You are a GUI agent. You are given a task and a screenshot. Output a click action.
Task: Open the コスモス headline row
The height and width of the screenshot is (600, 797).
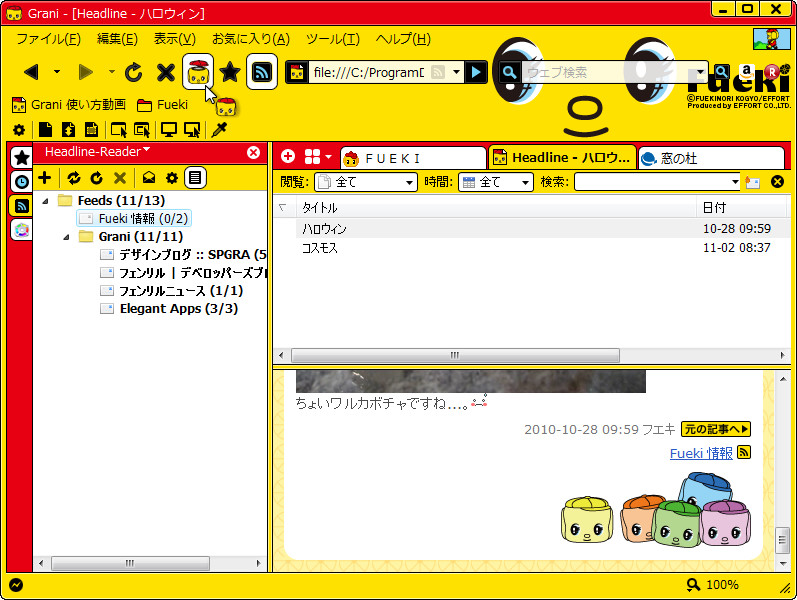(531, 248)
